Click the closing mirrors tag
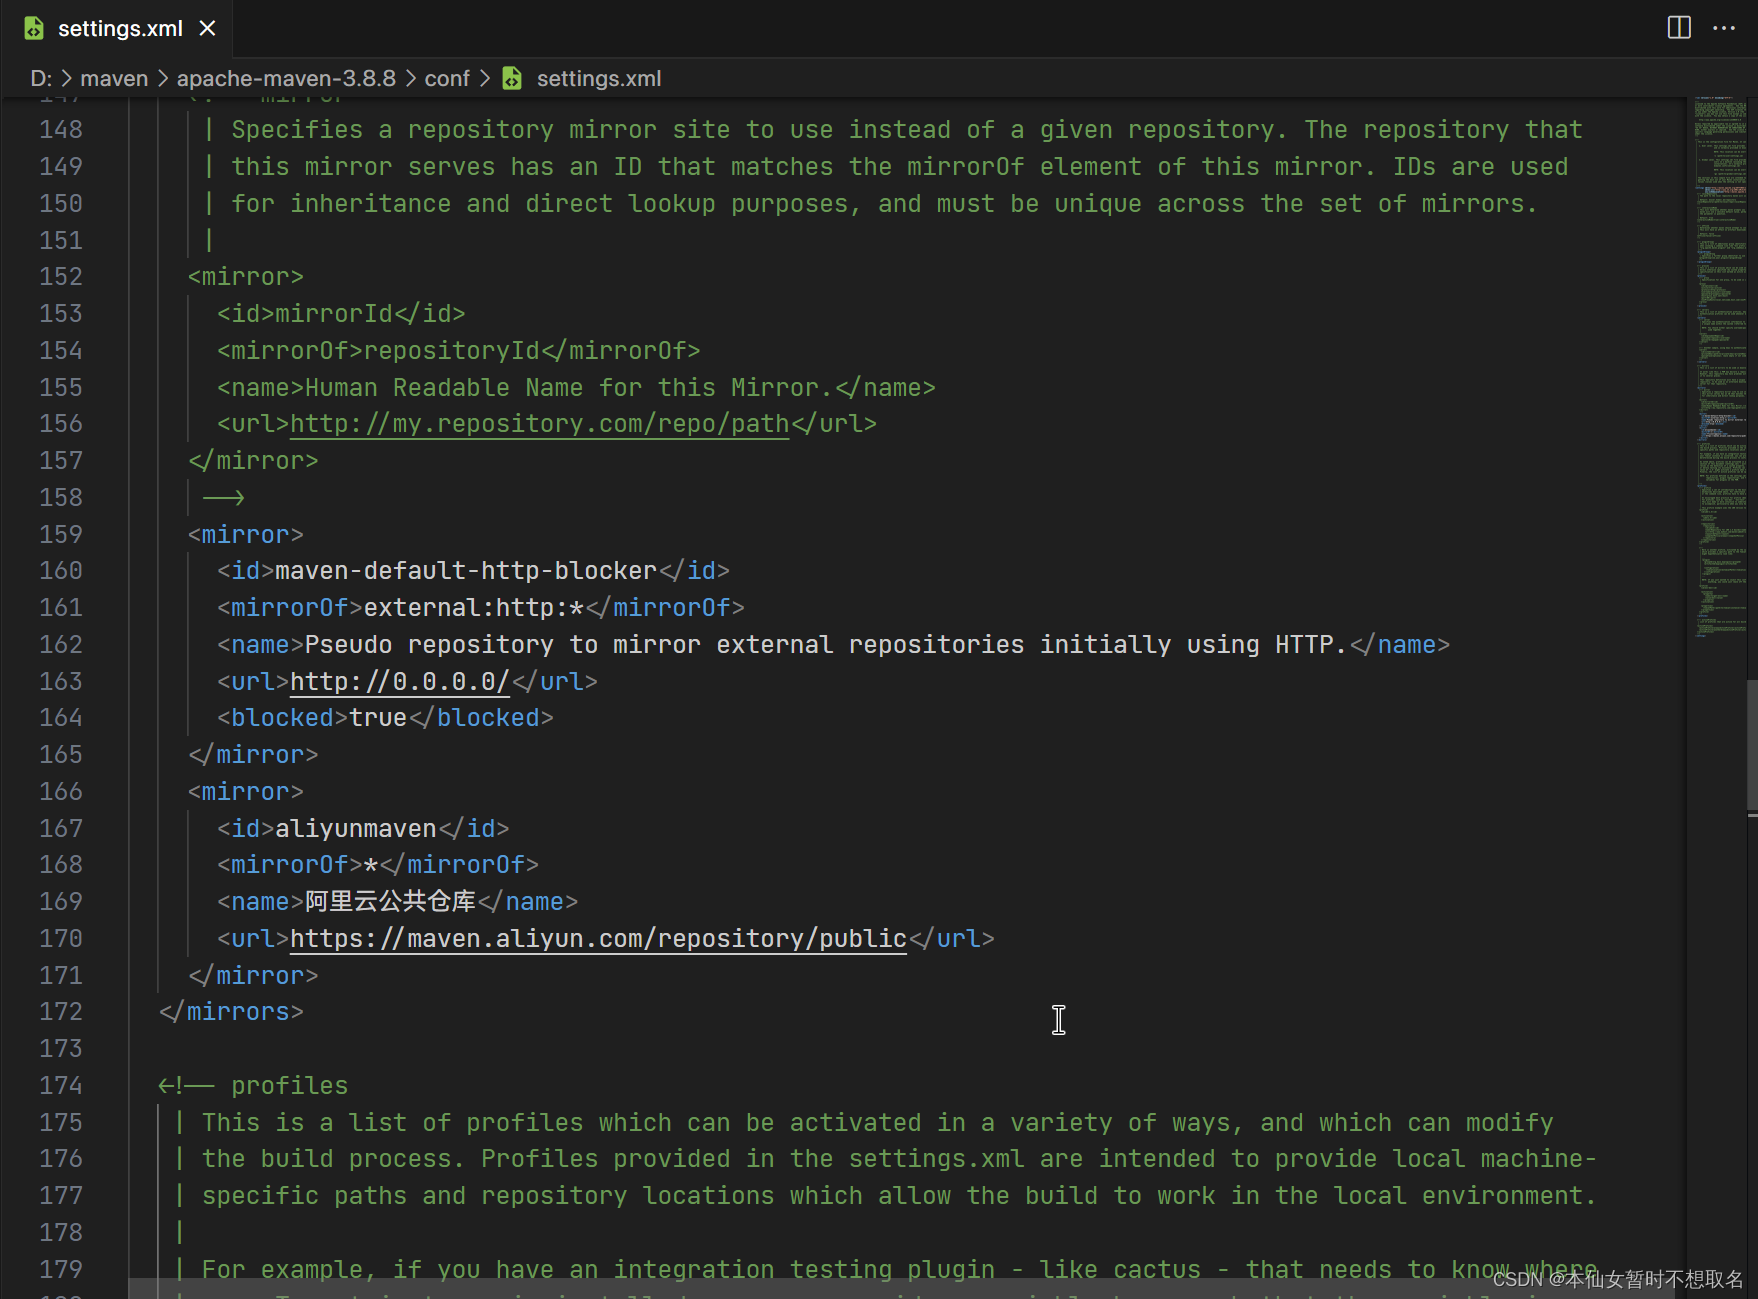Viewport: 1758px width, 1299px height. (231, 1012)
